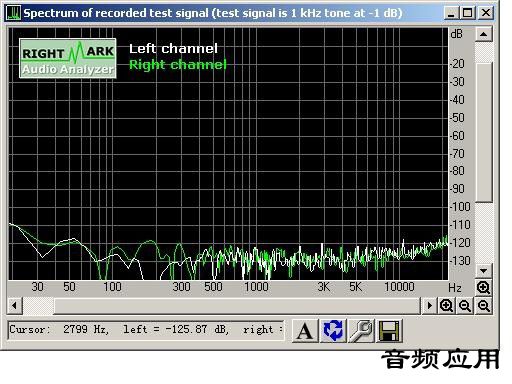
Task: Click the blue swap channels refresh icon
Action: tap(333, 331)
